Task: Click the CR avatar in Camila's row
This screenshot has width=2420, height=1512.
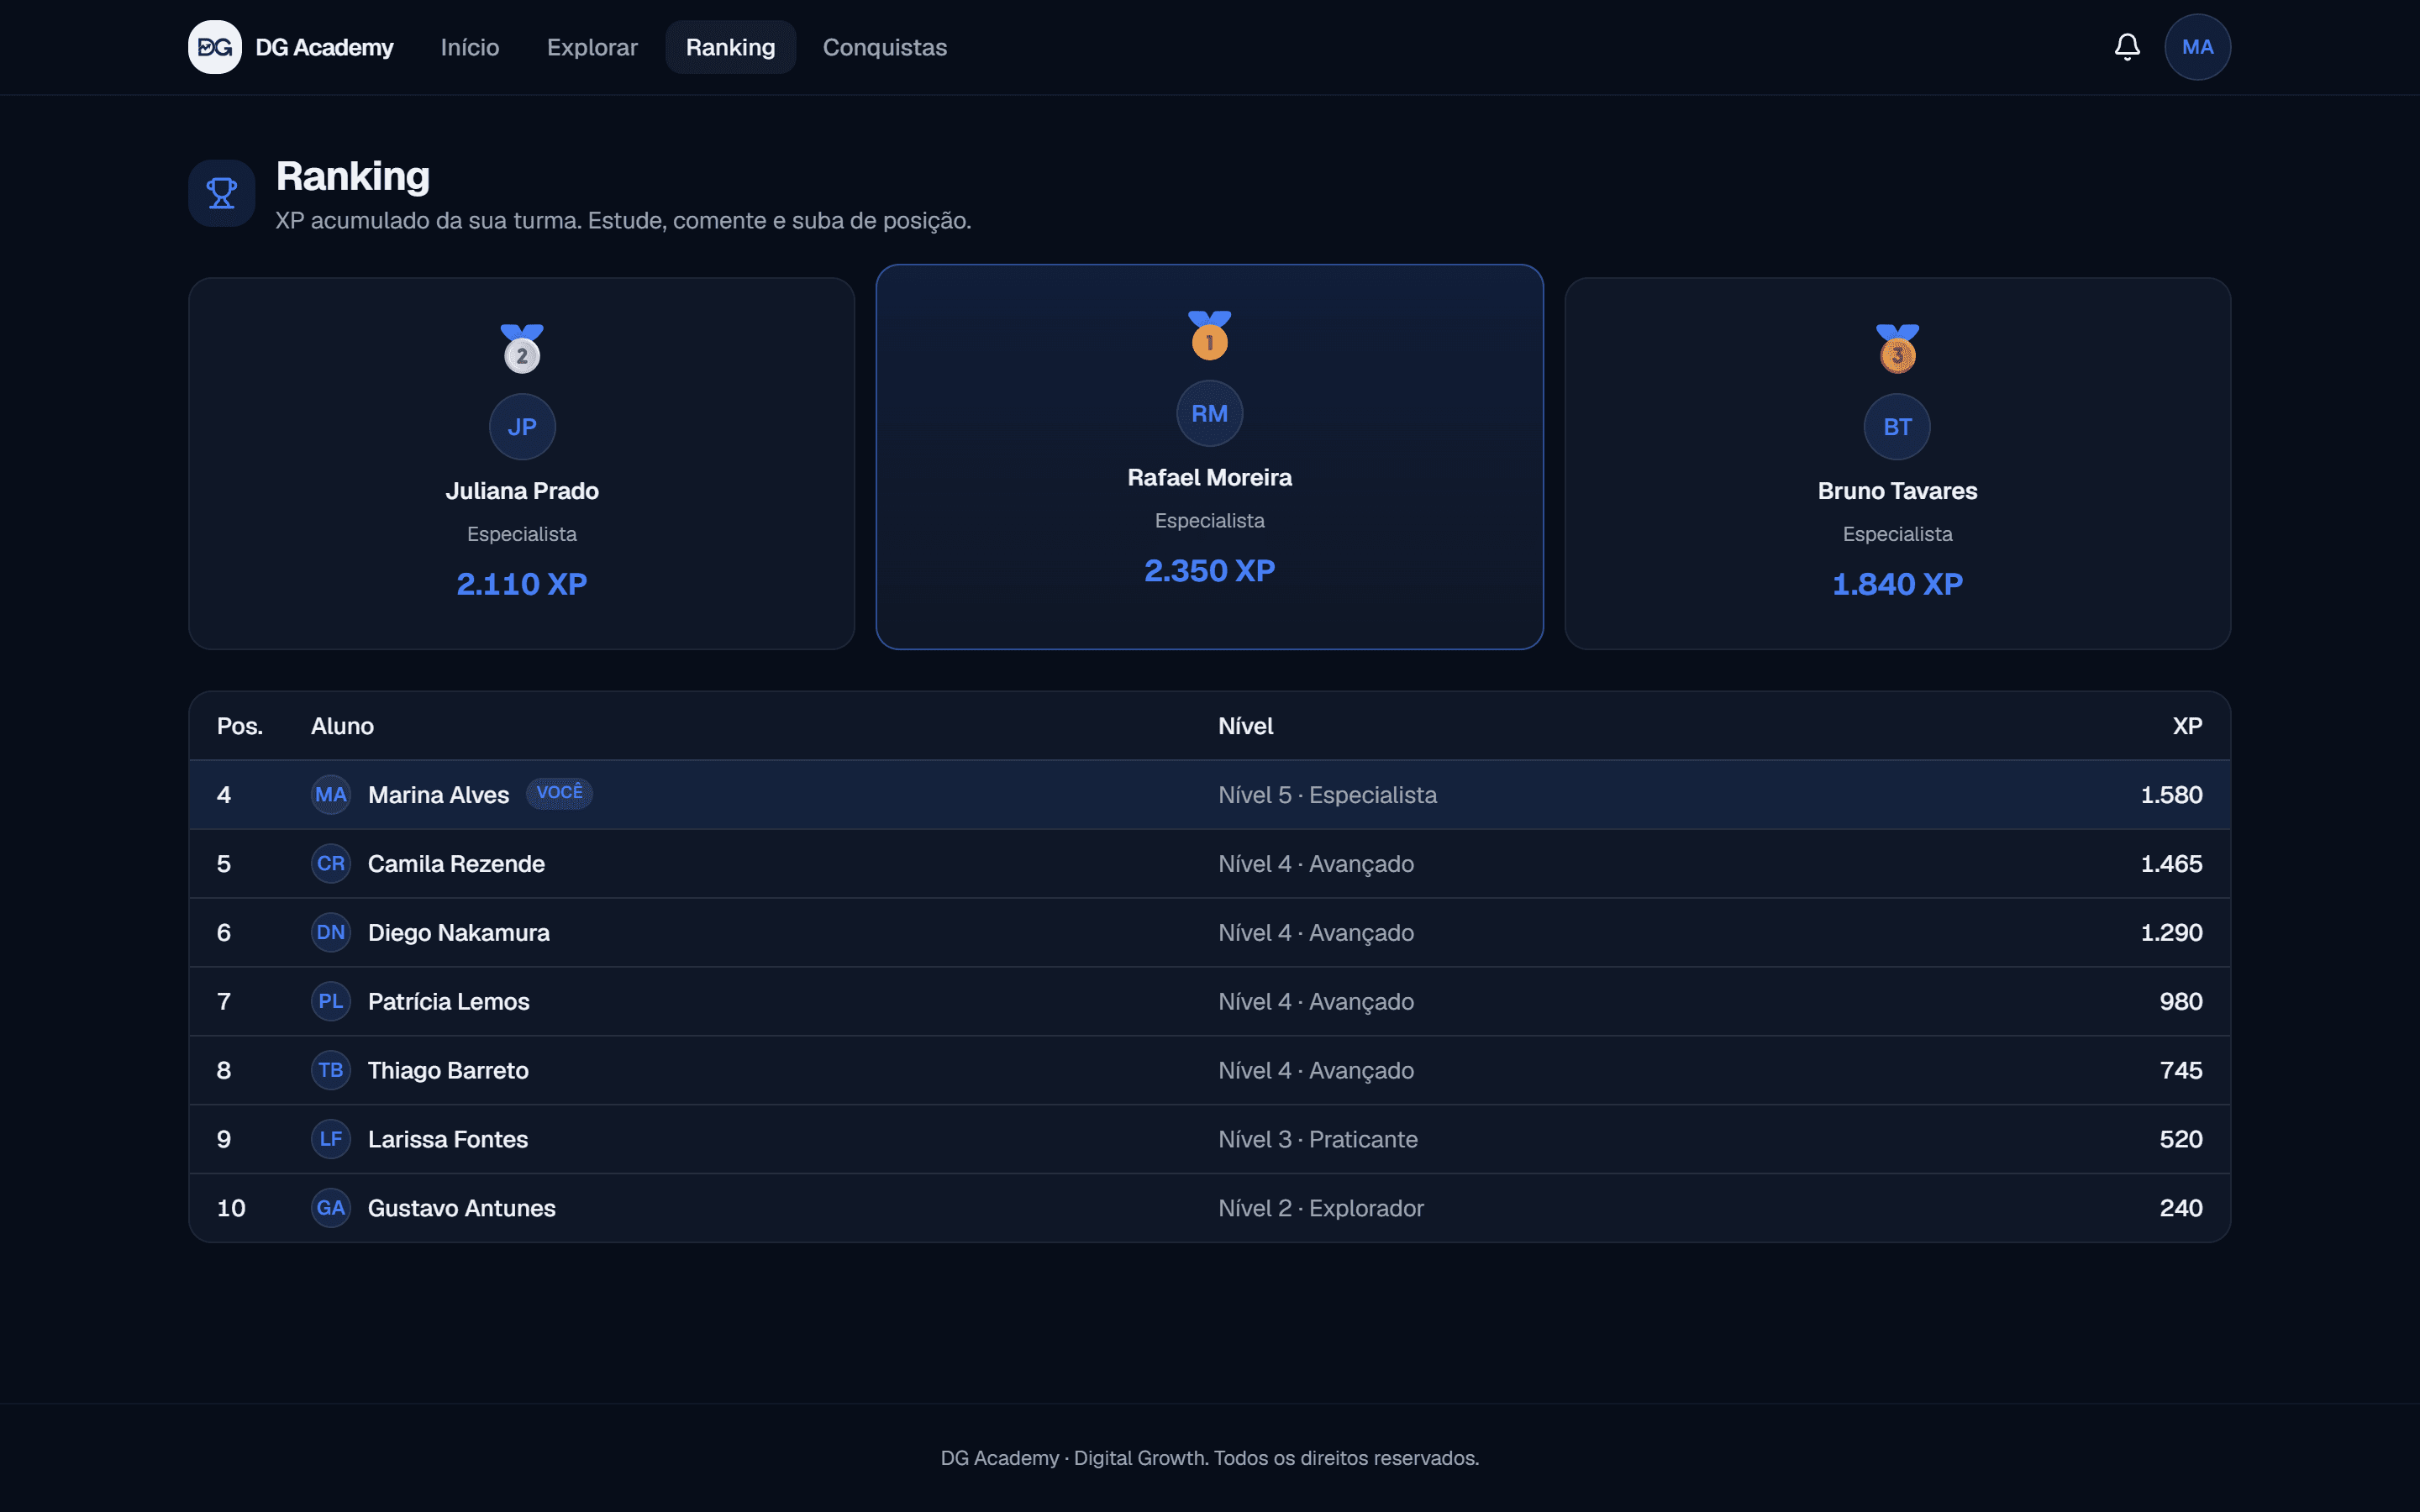Action: [331, 863]
